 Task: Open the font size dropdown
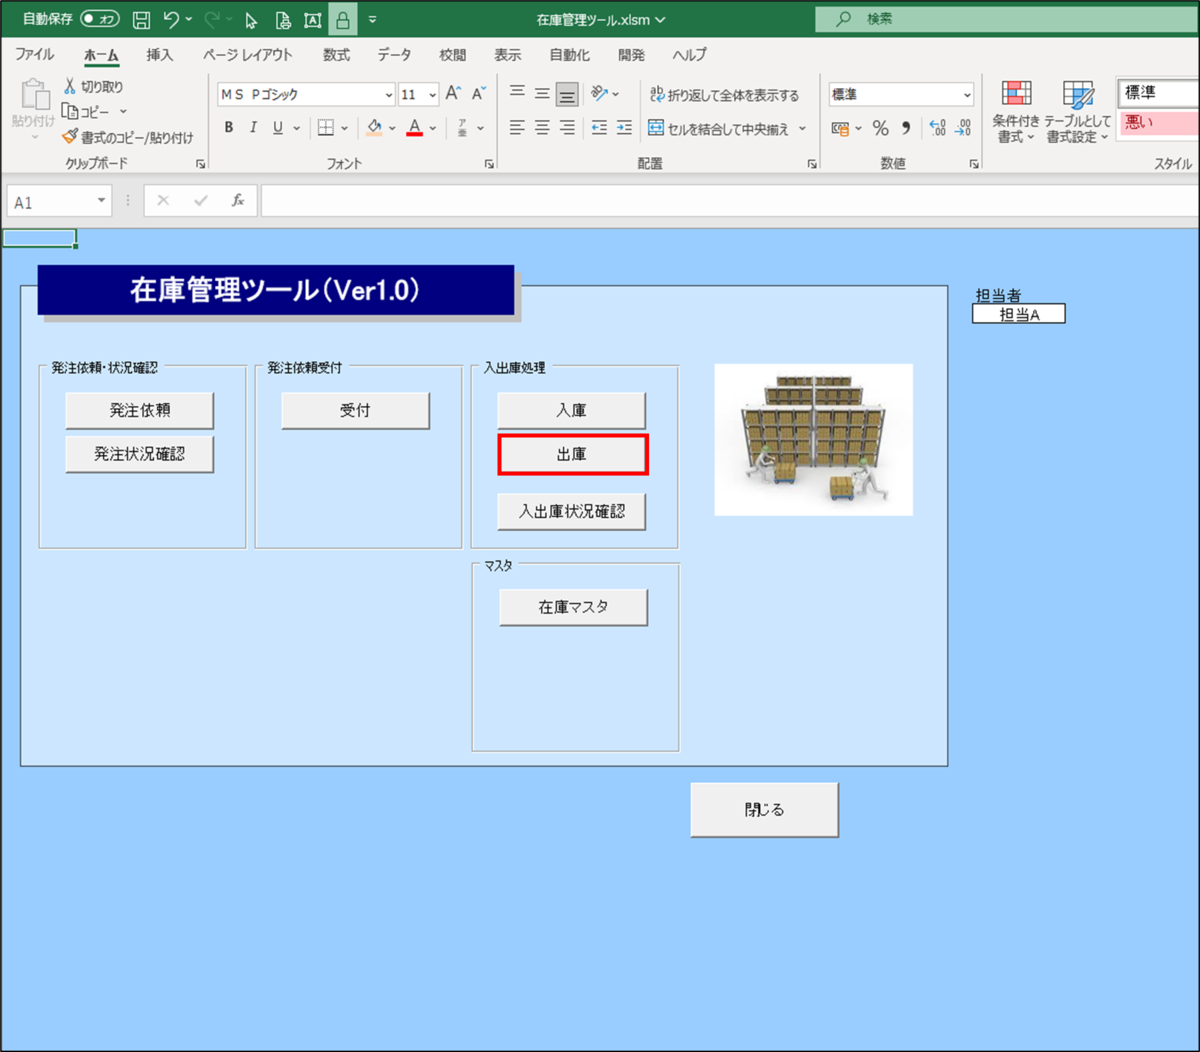pos(432,94)
